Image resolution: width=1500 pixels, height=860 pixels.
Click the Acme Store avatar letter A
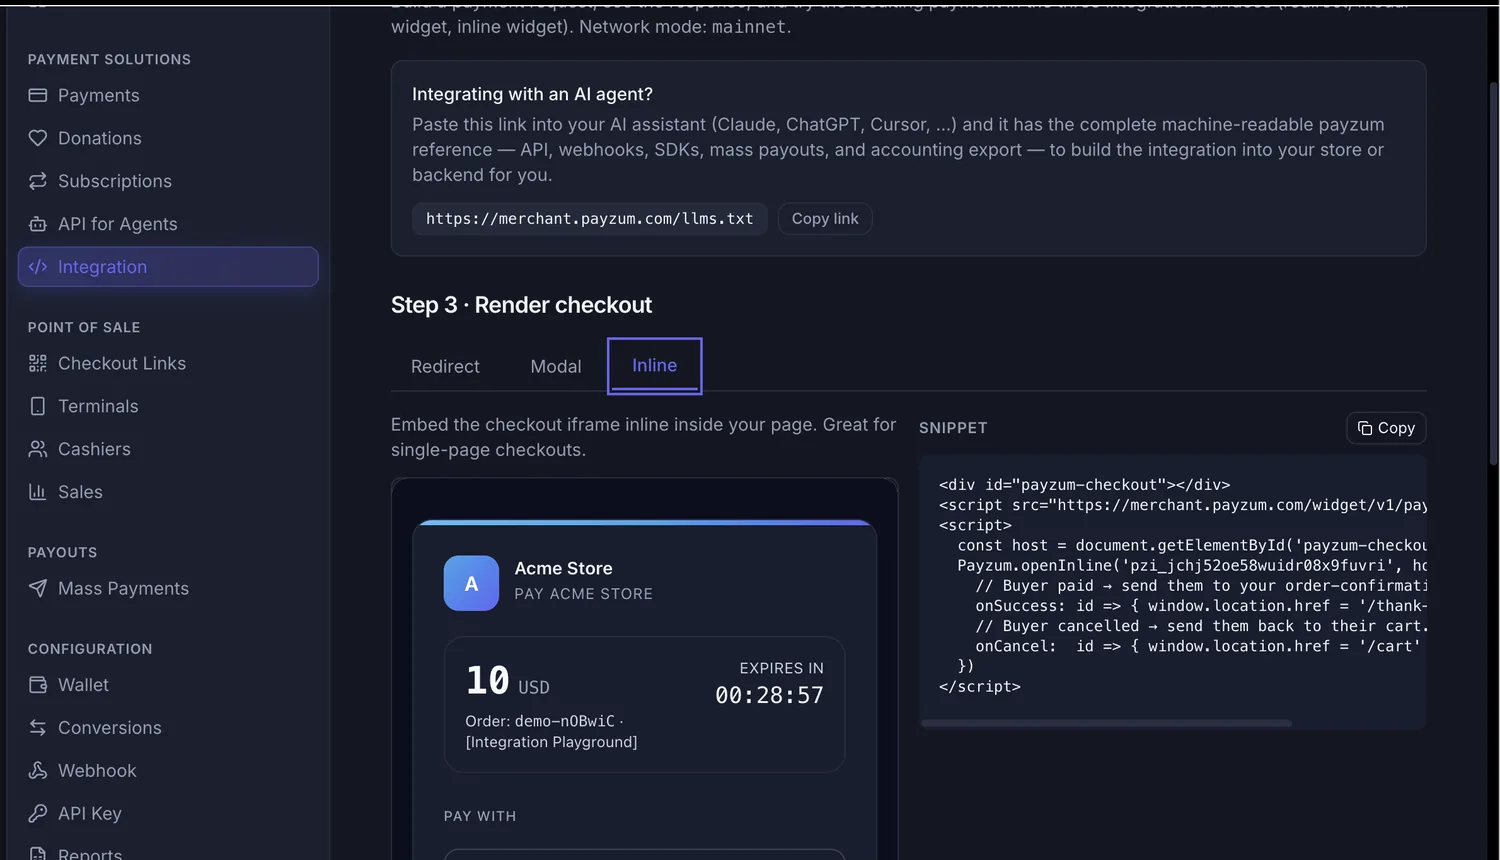pos(471,583)
